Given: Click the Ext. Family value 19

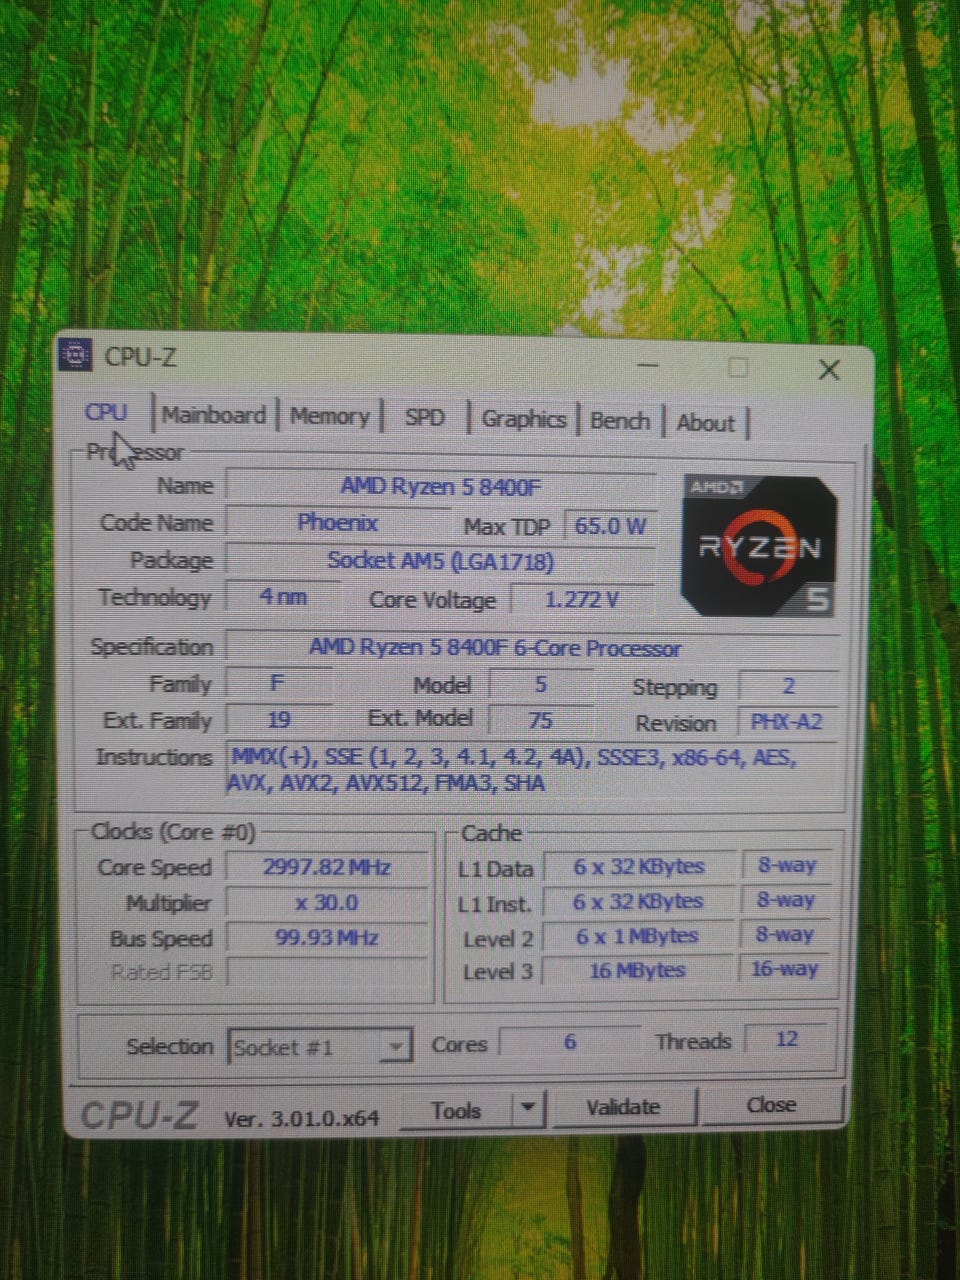Looking at the screenshot, I should point(279,719).
